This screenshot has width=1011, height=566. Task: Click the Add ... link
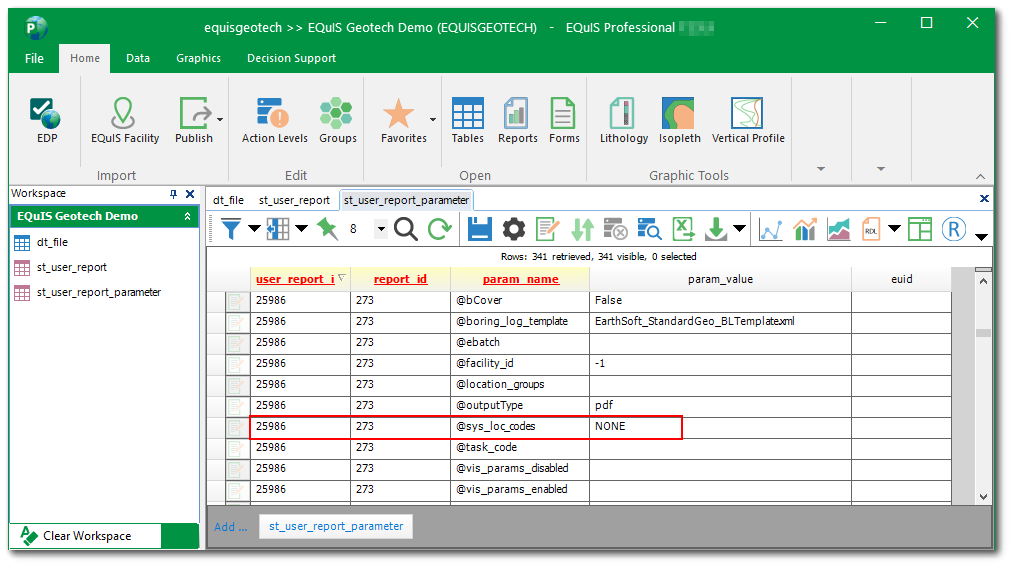pyautogui.click(x=230, y=527)
